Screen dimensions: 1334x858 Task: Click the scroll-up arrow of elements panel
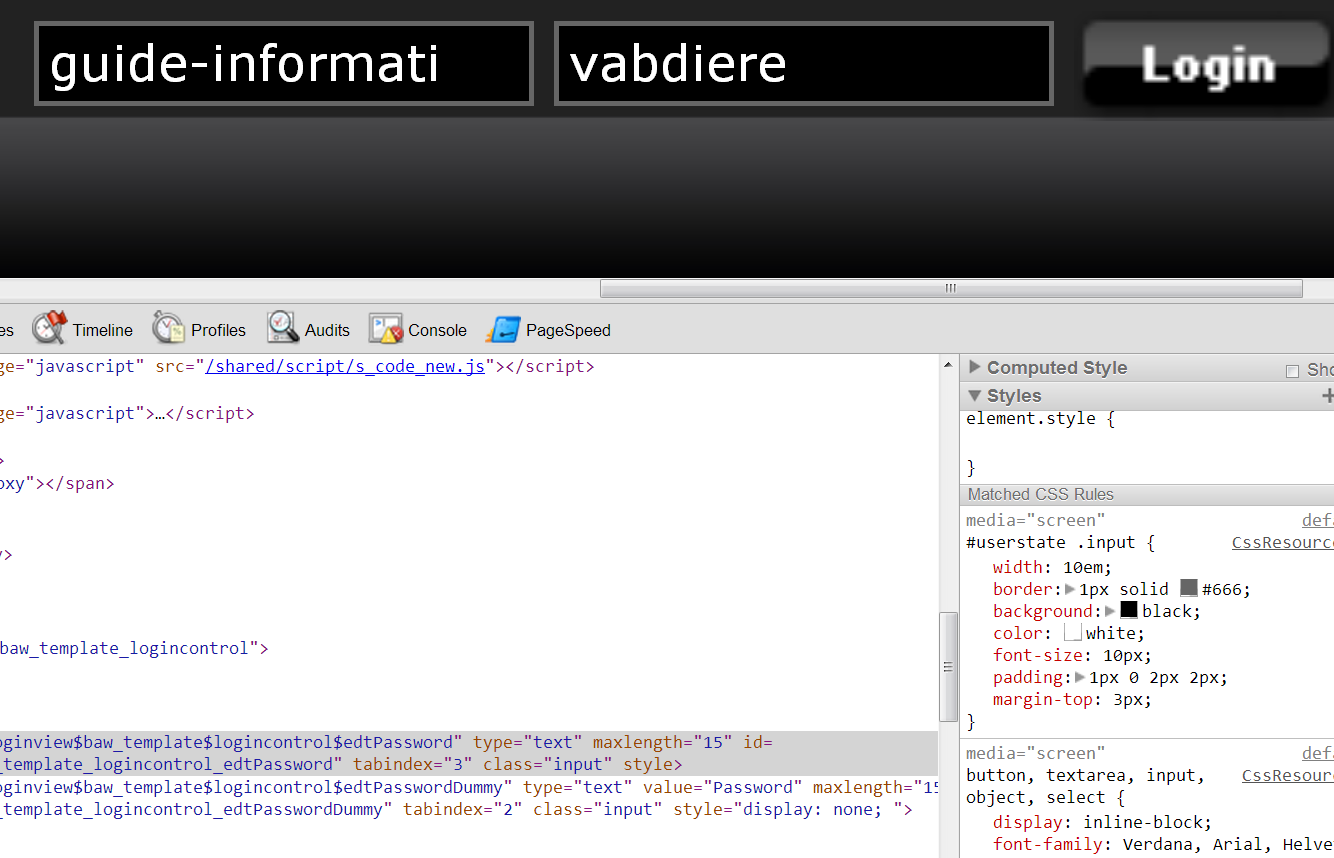[949, 366]
